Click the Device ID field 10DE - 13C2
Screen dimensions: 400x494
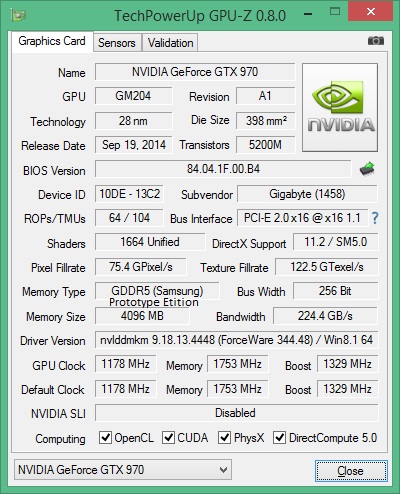pos(129,194)
